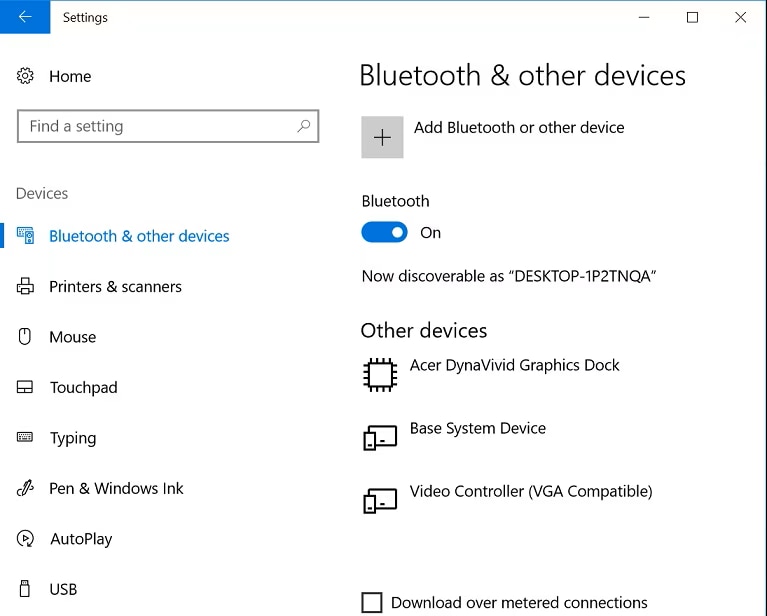Click the USB icon in the sidebar
This screenshot has height=616, width=767.
24,589
